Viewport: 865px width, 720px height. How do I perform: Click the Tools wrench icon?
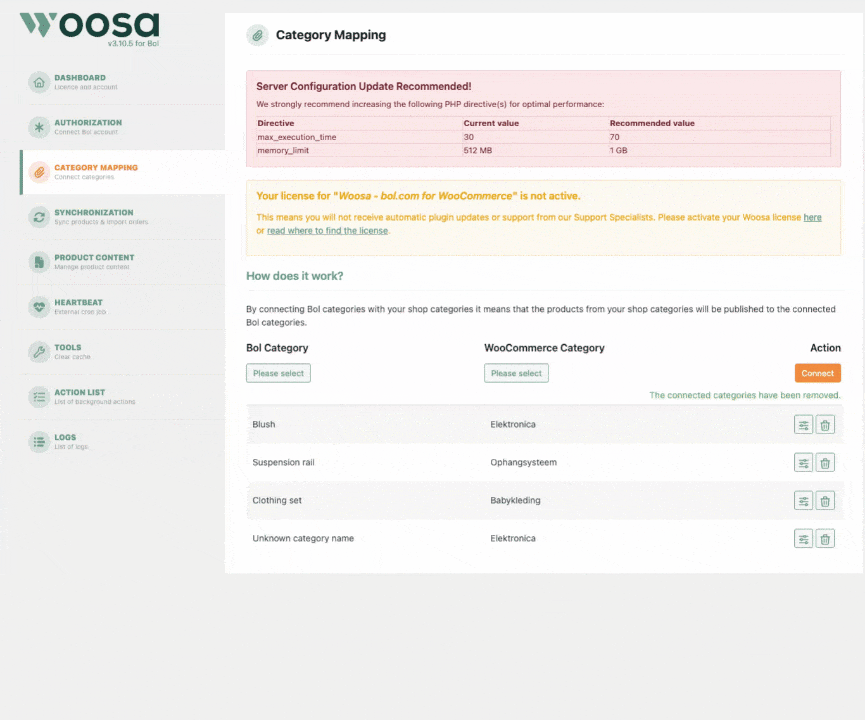click(x=39, y=351)
